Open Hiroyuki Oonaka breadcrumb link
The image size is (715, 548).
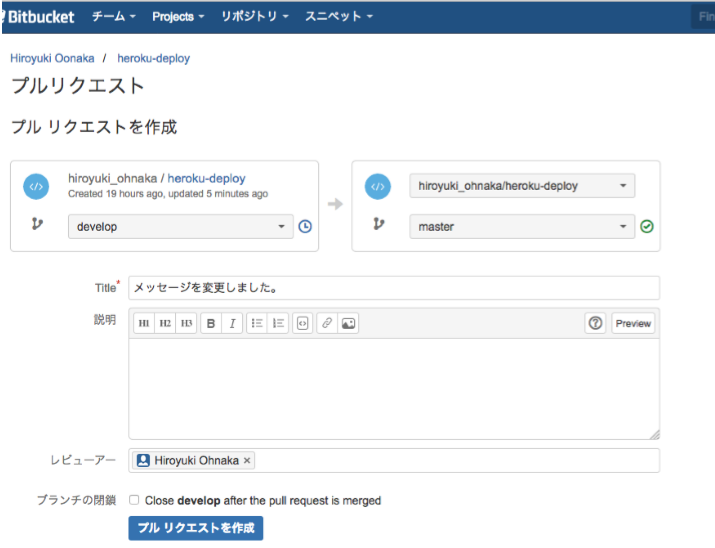(x=52, y=58)
